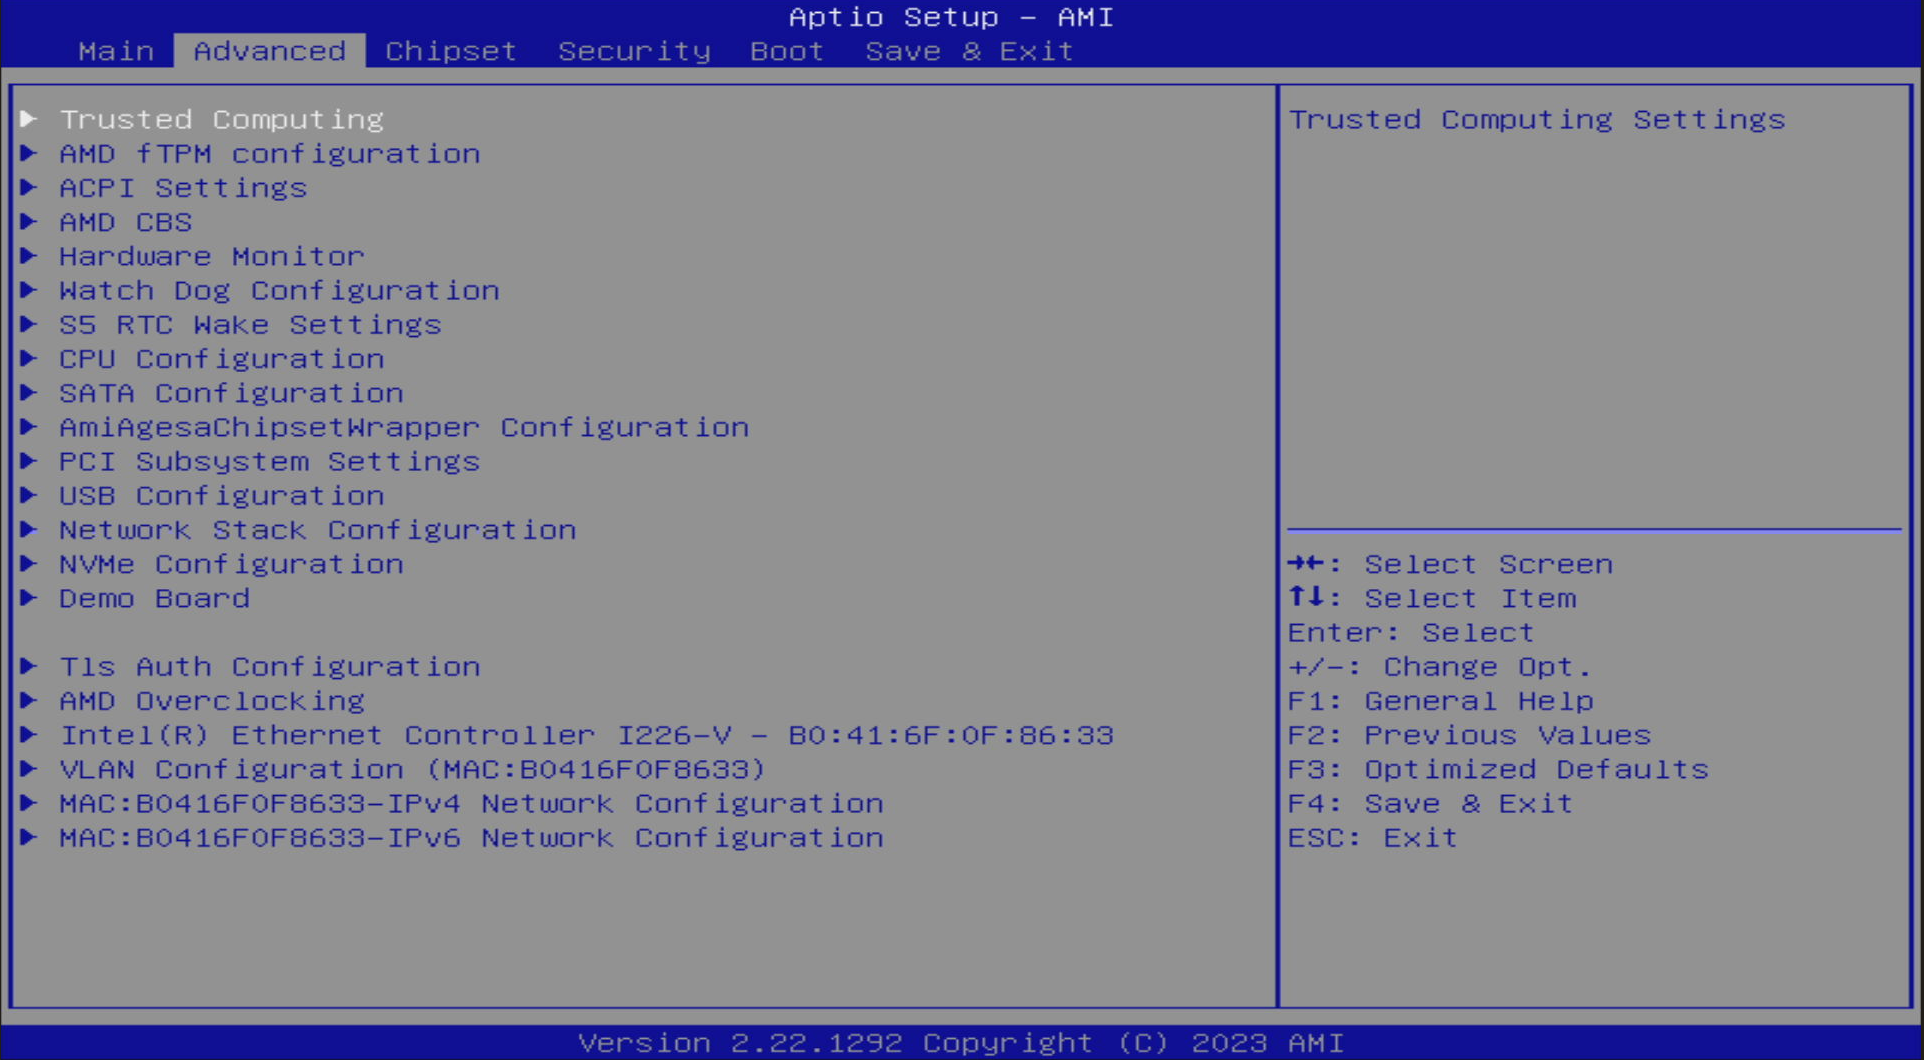Click the arrow beside Hardware Monitor
The height and width of the screenshot is (1060, 1924).
29,255
